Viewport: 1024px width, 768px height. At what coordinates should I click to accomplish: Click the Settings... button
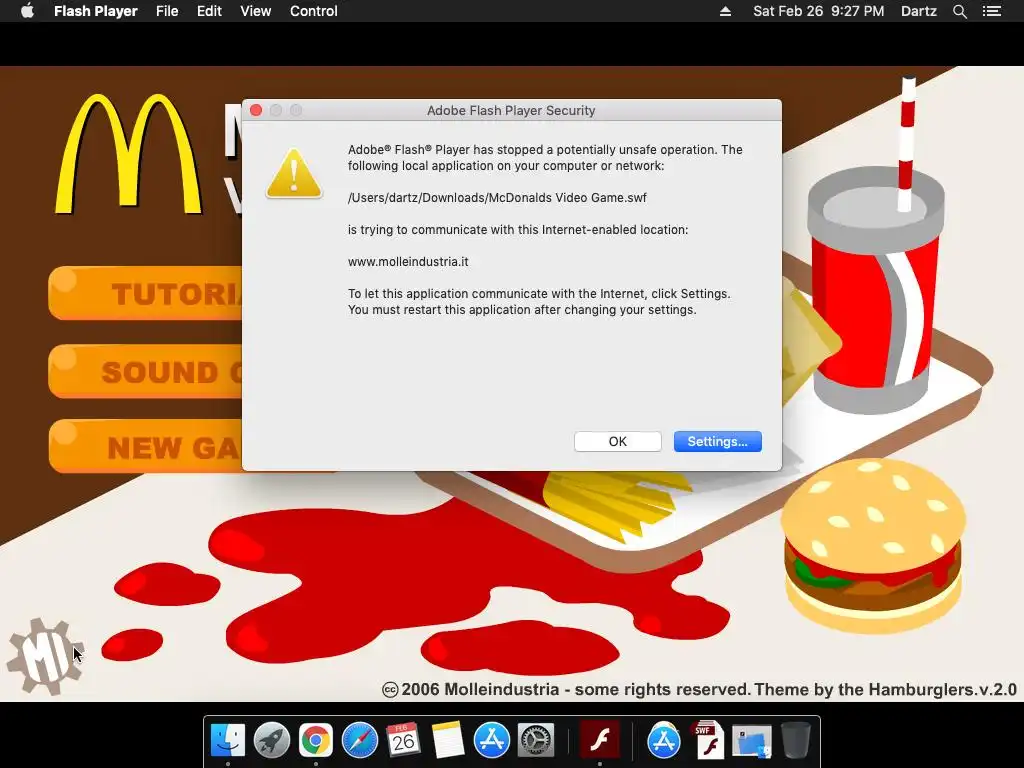pos(718,441)
